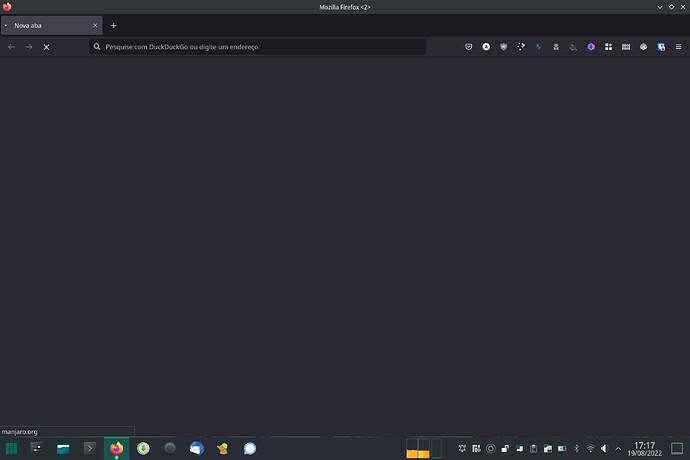Open the battery status tray icon

pyautogui.click(x=562, y=449)
